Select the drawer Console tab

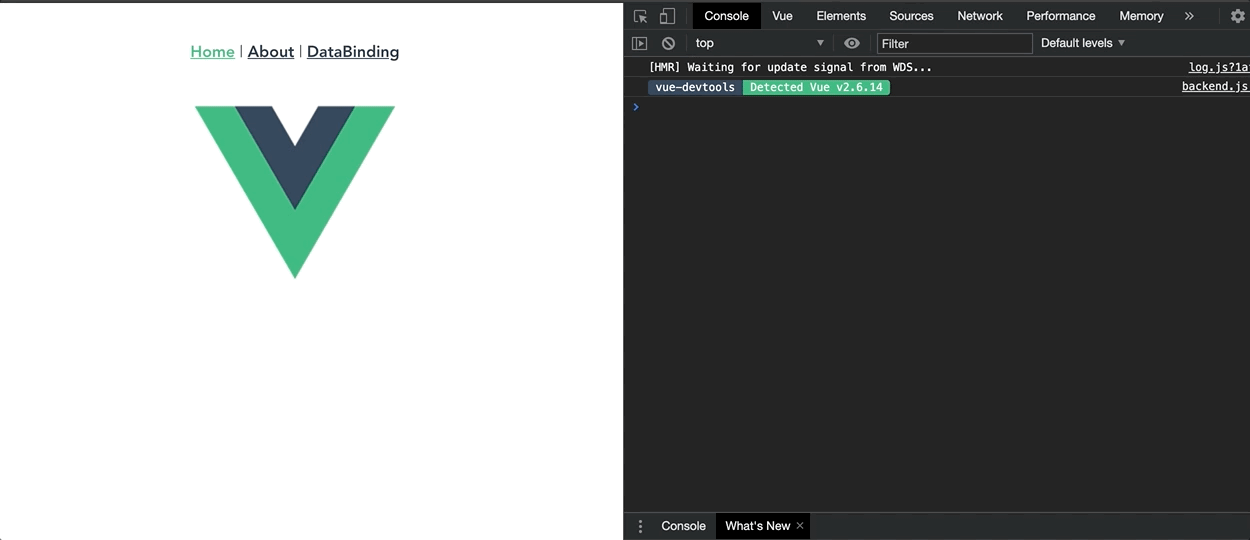point(683,526)
